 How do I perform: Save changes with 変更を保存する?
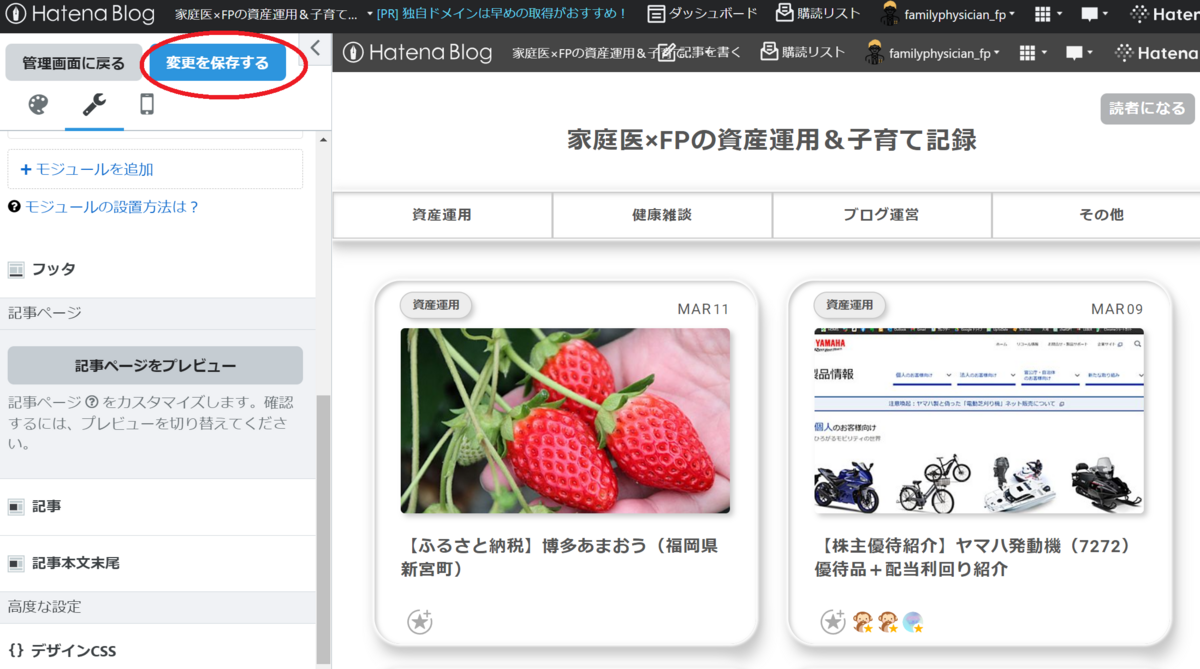click(x=217, y=63)
